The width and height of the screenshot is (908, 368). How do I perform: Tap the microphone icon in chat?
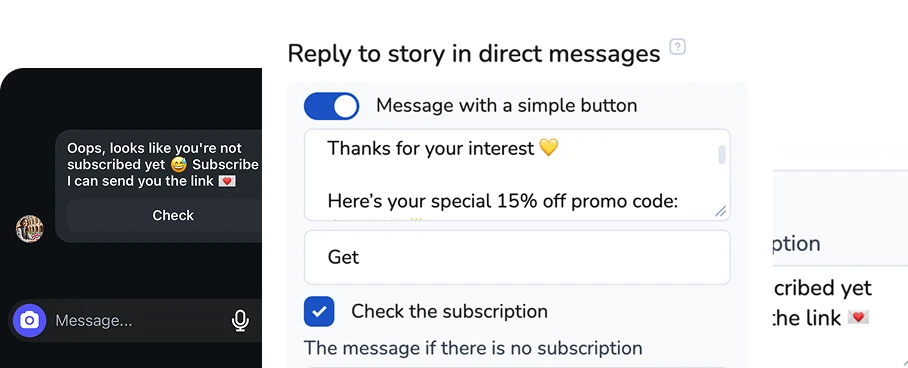240,320
